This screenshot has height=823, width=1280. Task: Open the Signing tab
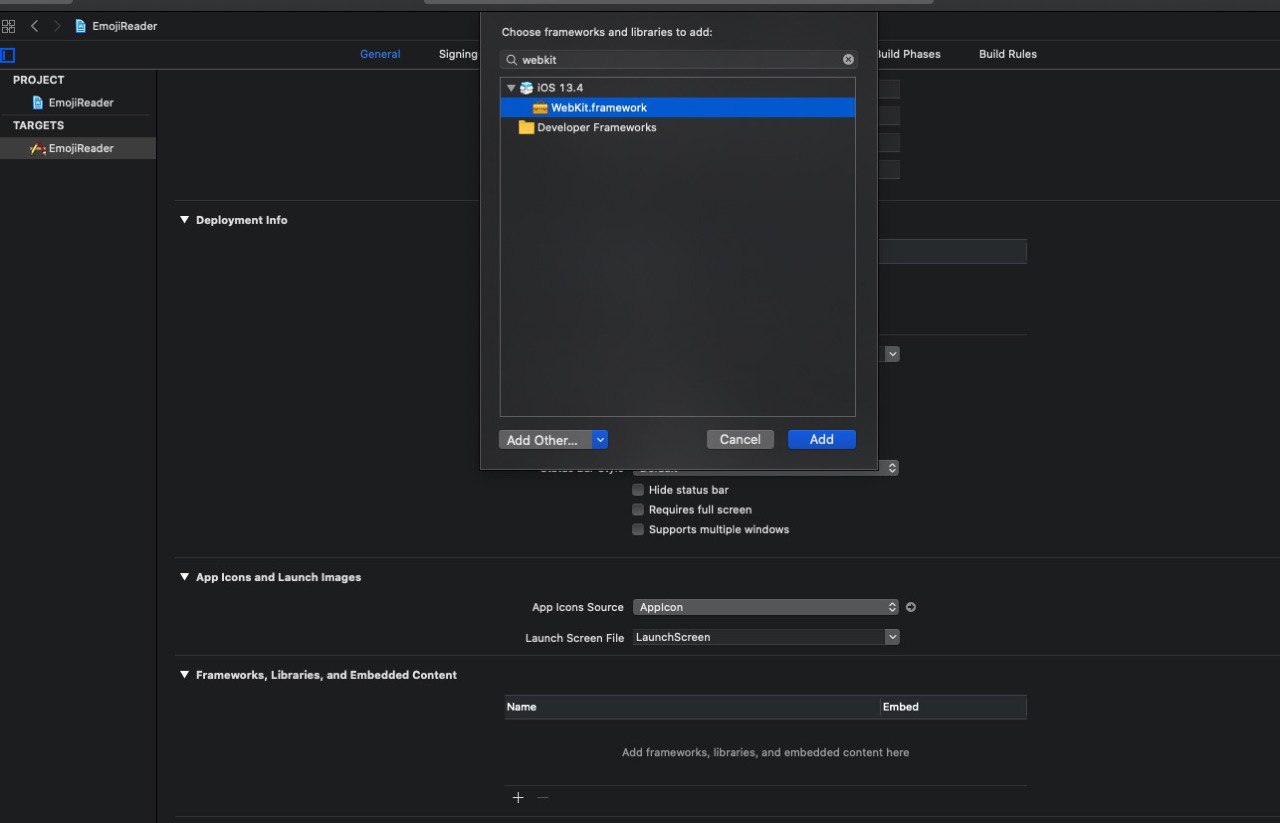coord(458,54)
